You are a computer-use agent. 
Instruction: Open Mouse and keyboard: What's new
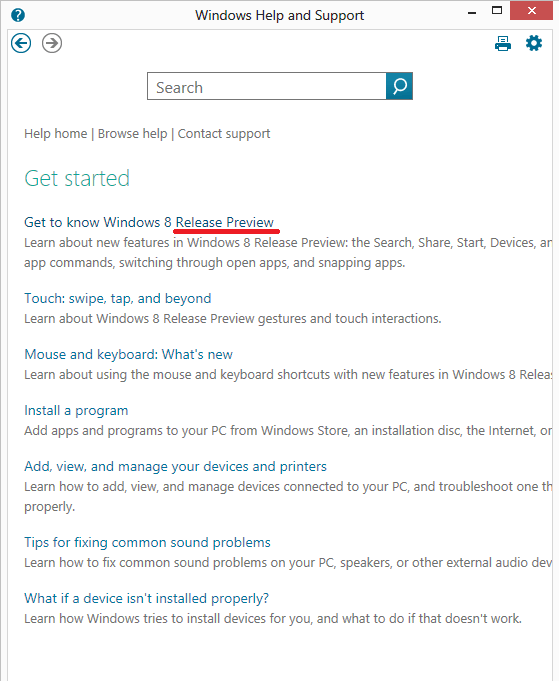coord(129,354)
